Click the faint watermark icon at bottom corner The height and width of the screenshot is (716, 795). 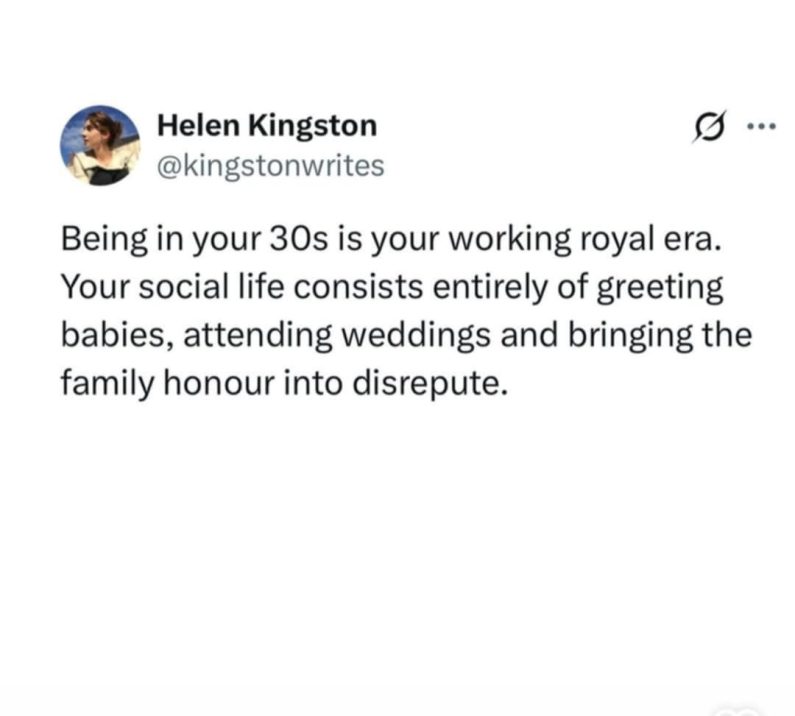738,709
